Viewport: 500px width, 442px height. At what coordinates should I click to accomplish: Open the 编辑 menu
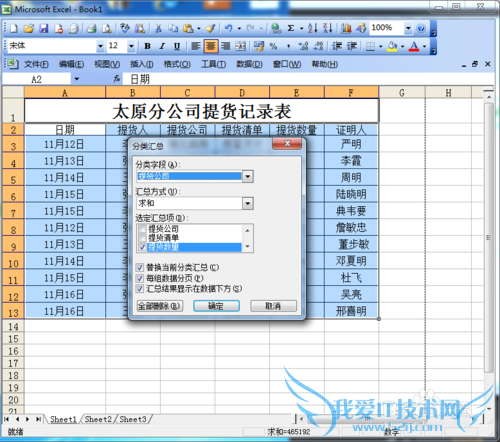coord(71,64)
